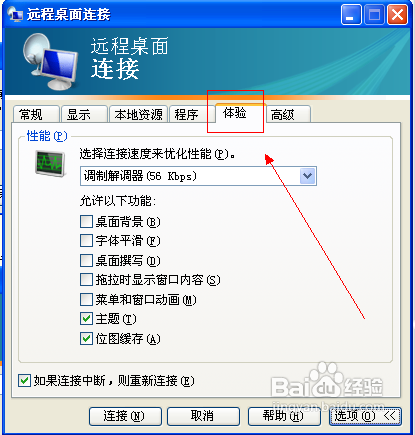Click the 连接 button
The image size is (415, 435).
coord(125,416)
